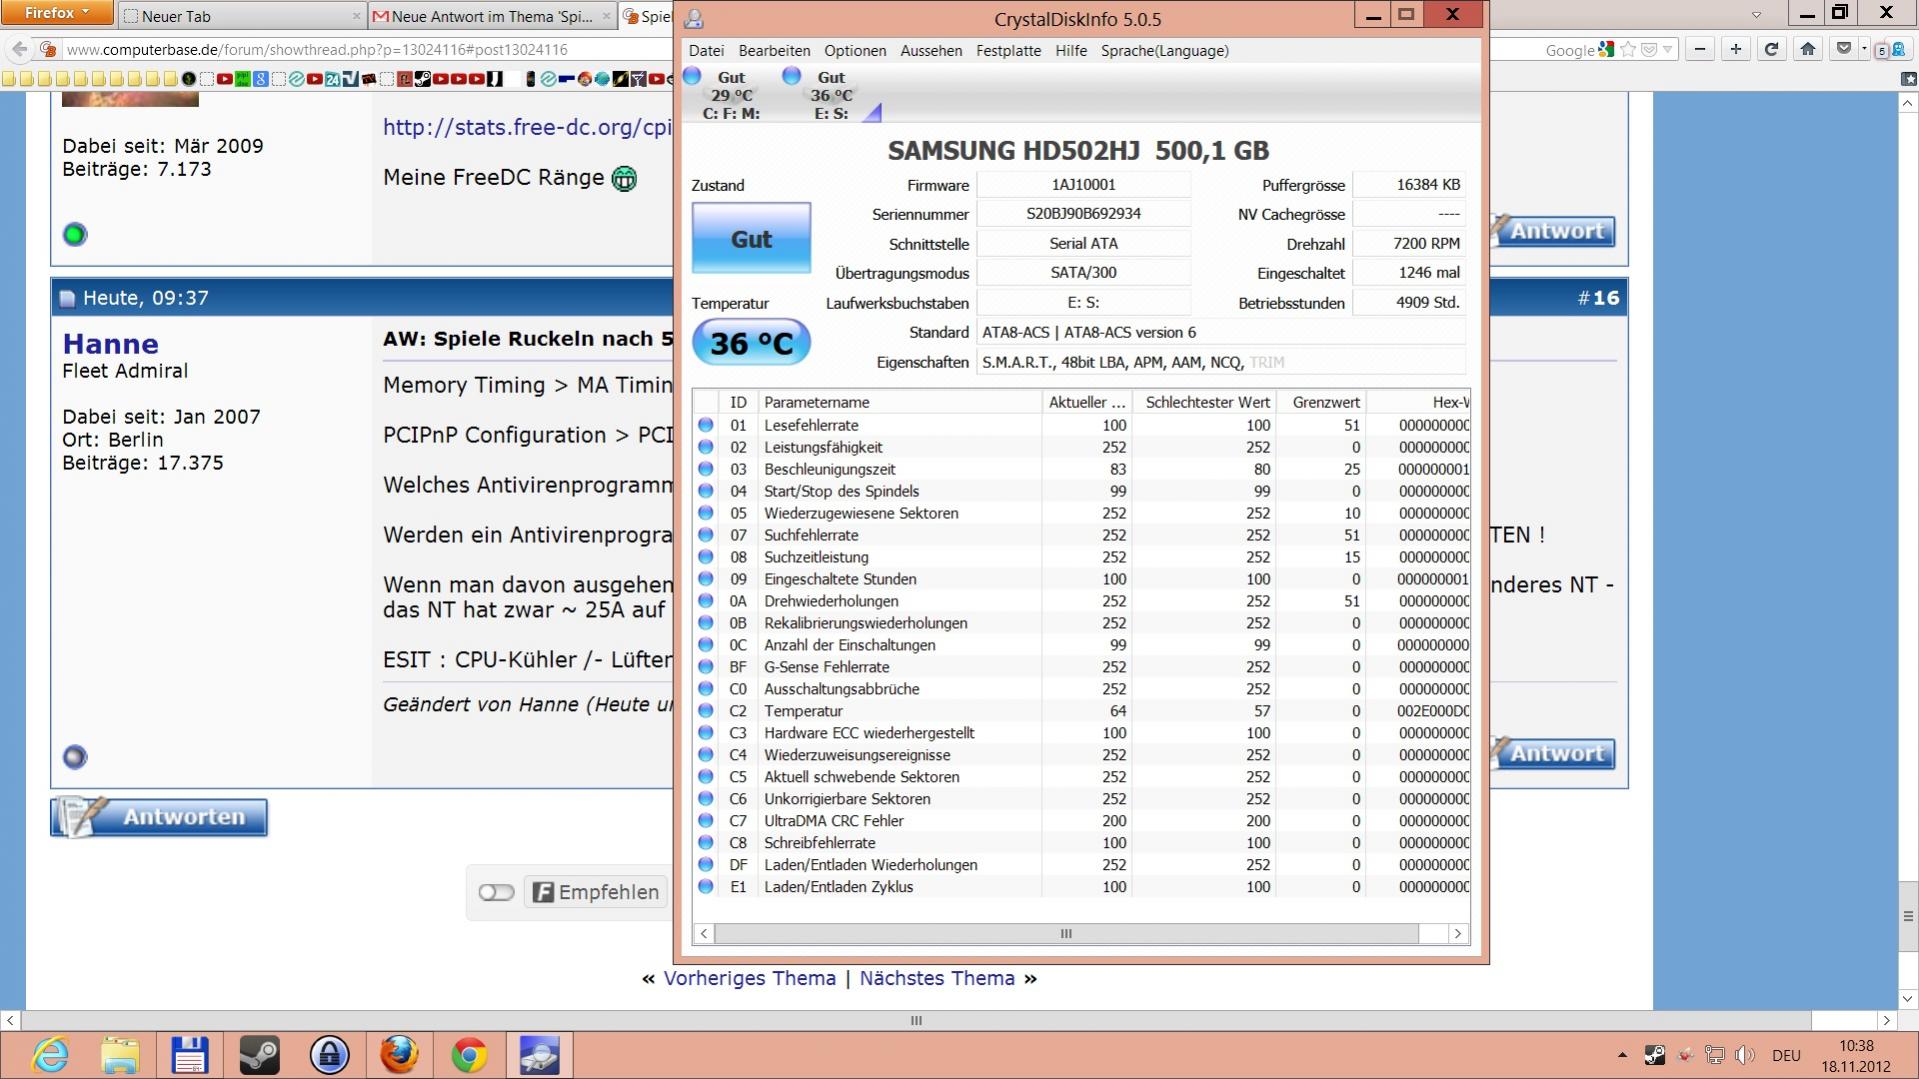Open Steam from the taskbar
Image resolution: width=1919 pixels, height=1079 pixels.
(x=260, y=1055)
